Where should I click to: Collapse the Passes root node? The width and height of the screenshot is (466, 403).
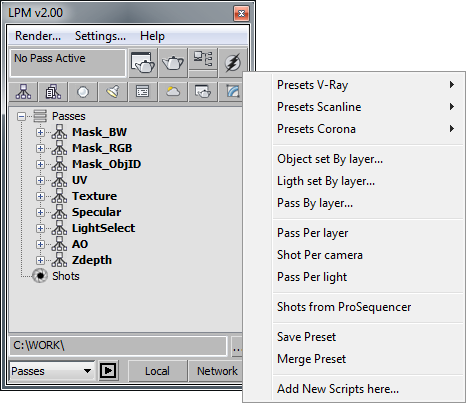tap(22, 116)
